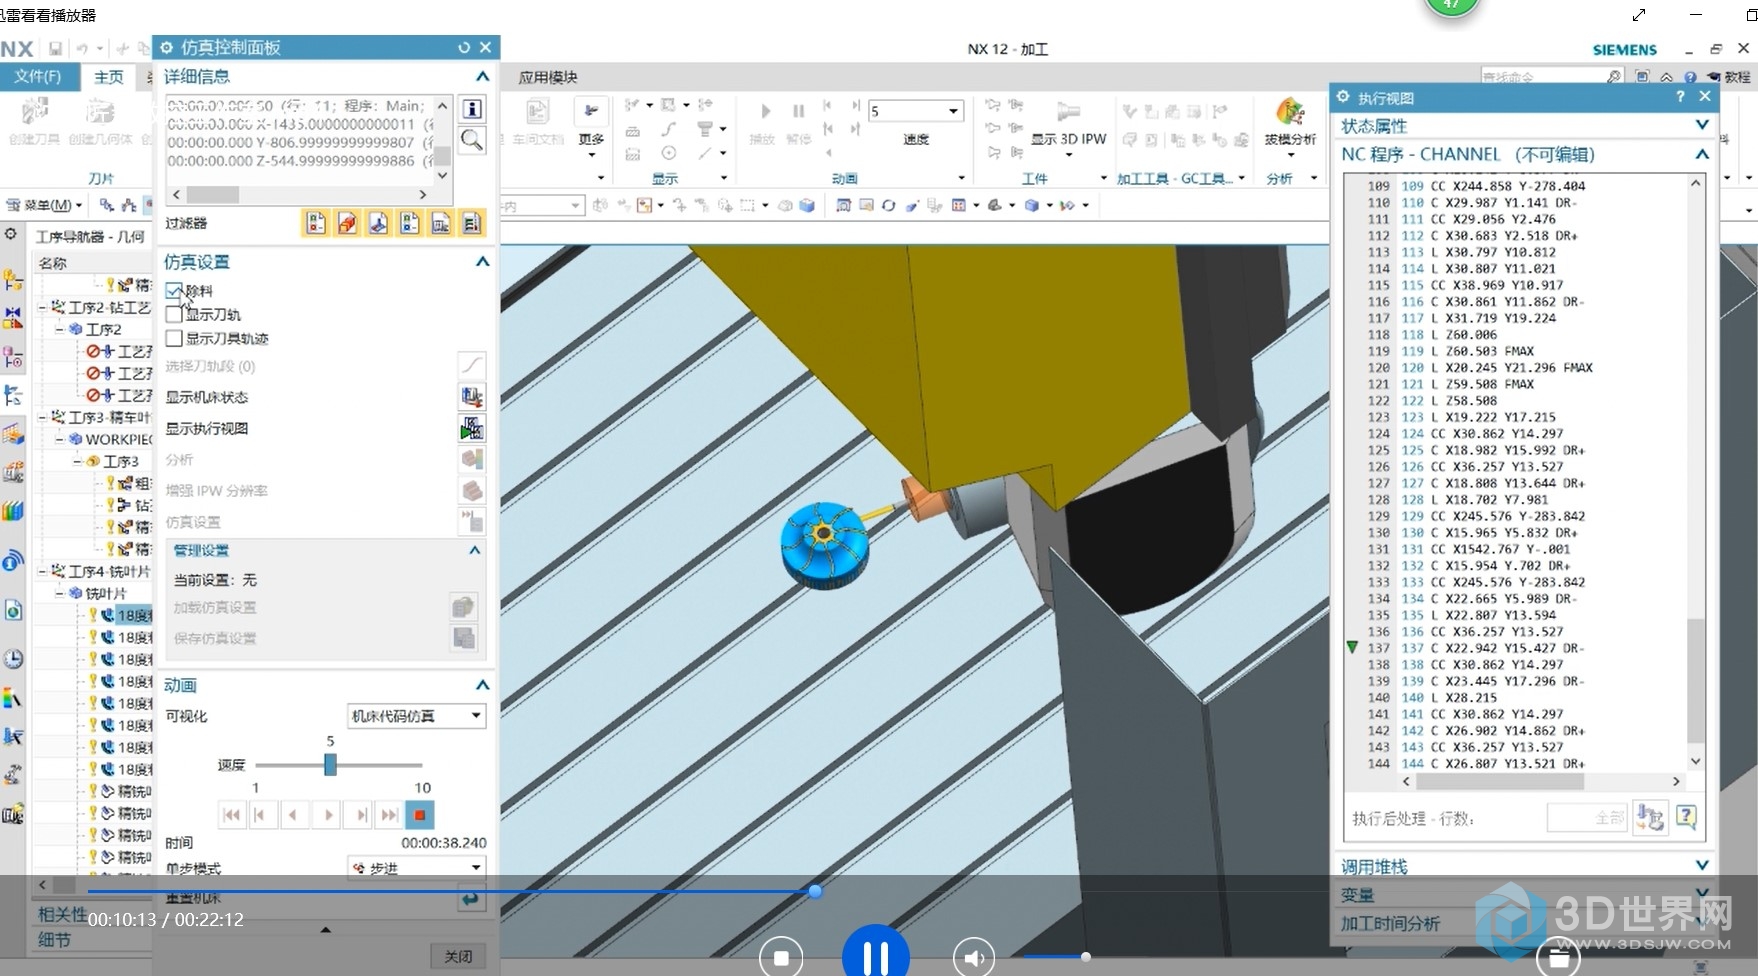Open the 相关性 panel tab
This screenshot has height=976, width=1758.
pyautogui.click(x=62, y=914)
